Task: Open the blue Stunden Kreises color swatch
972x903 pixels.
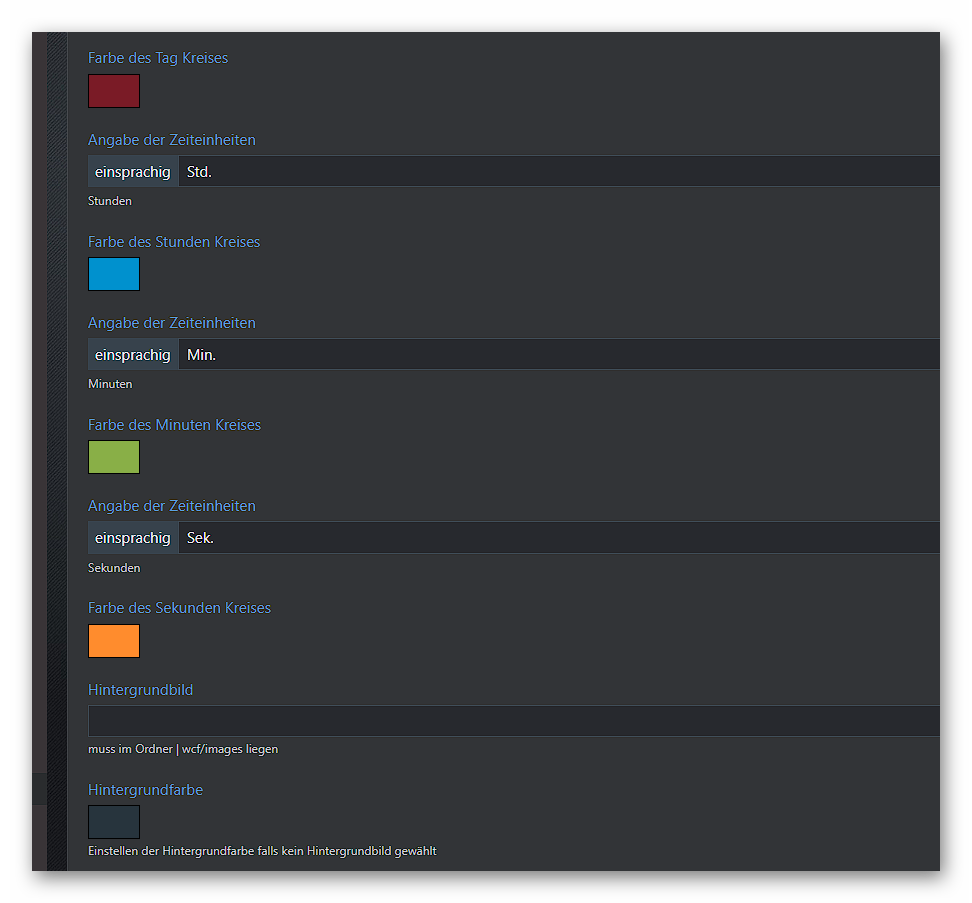Action: [x=114, y=274]
